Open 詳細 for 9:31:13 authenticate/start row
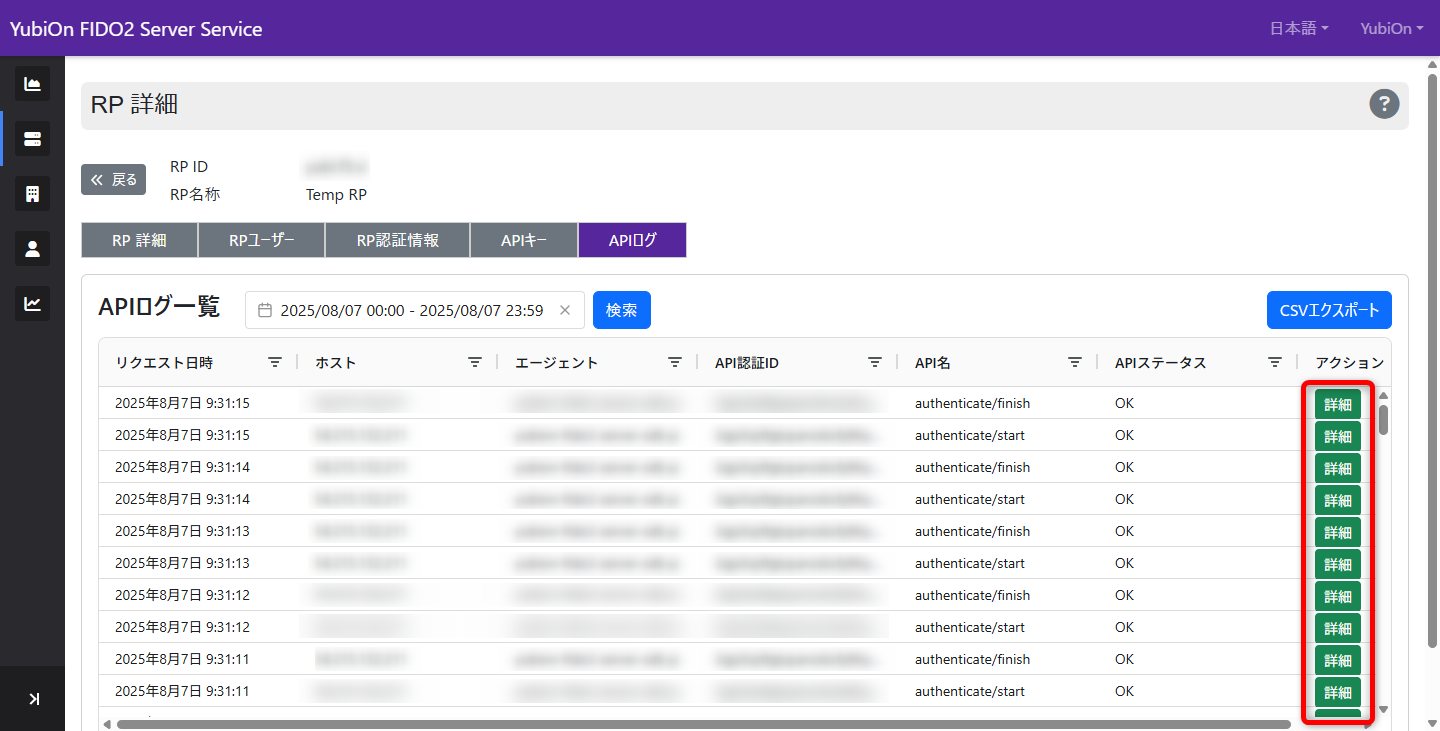The width and height of the screenshot is (1440, 731). [x=1338, y=564]
